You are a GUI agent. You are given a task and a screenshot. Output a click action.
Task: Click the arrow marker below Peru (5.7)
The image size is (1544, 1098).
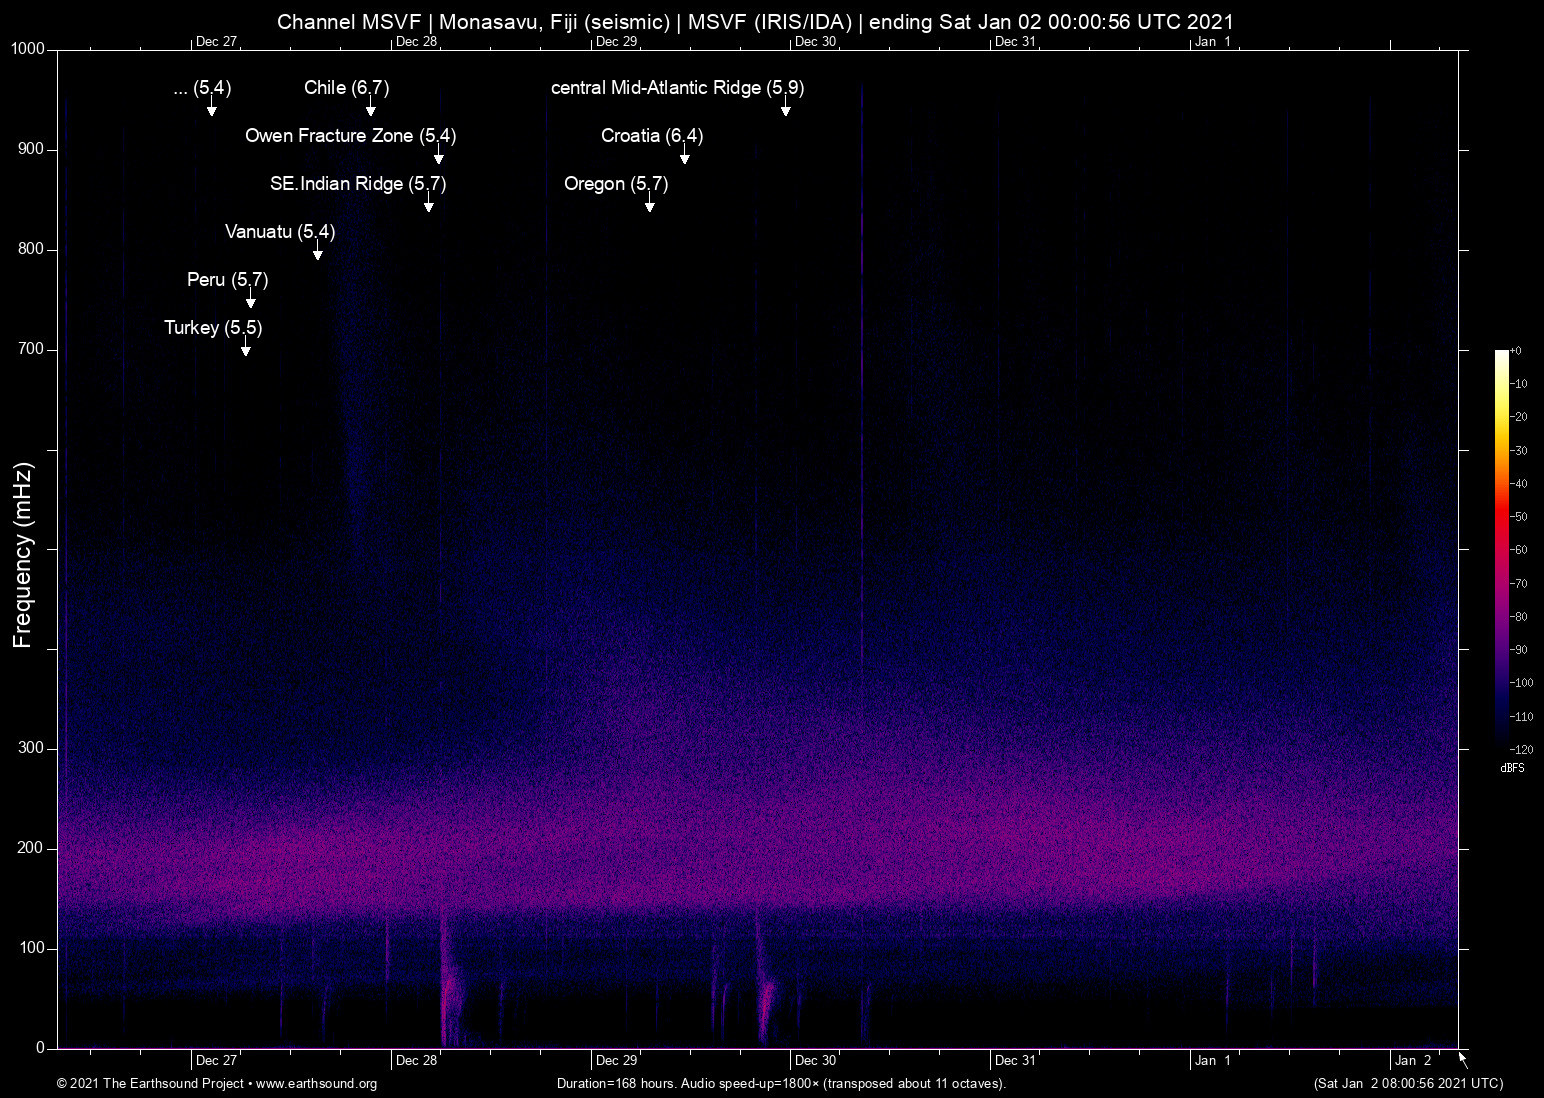tap(251, 300)
